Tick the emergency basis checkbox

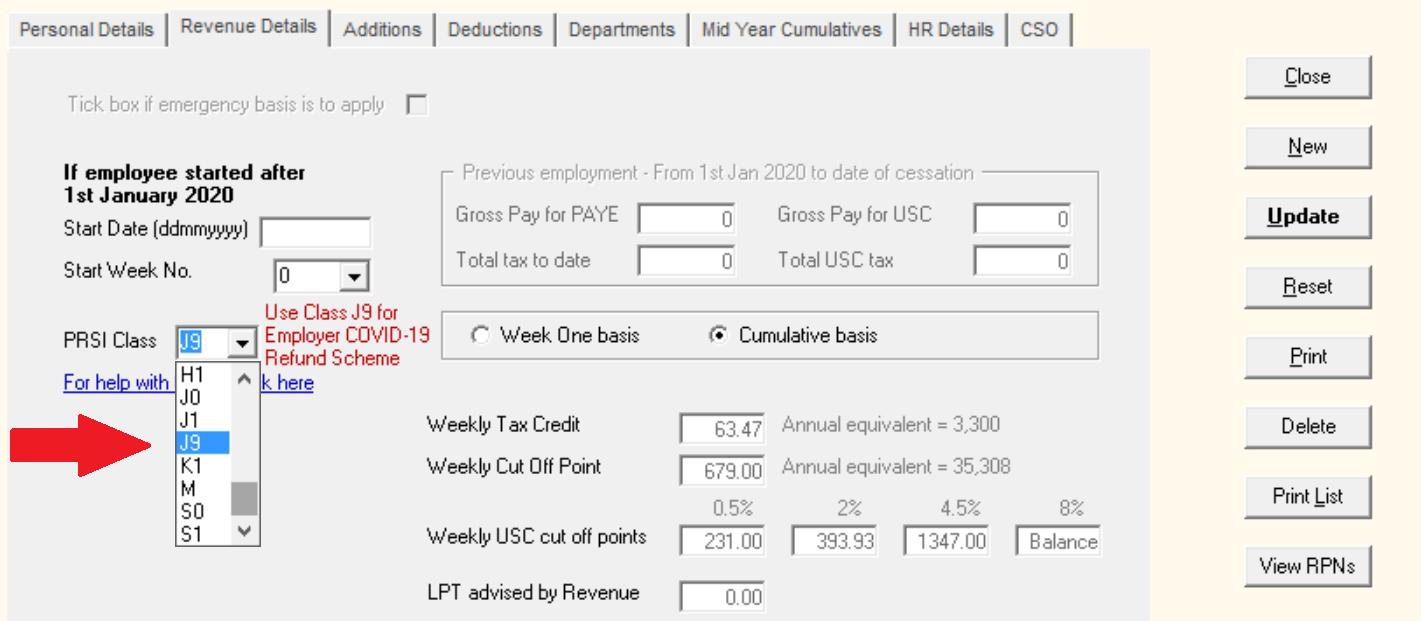pyautogui.click(x=416, y=105)
